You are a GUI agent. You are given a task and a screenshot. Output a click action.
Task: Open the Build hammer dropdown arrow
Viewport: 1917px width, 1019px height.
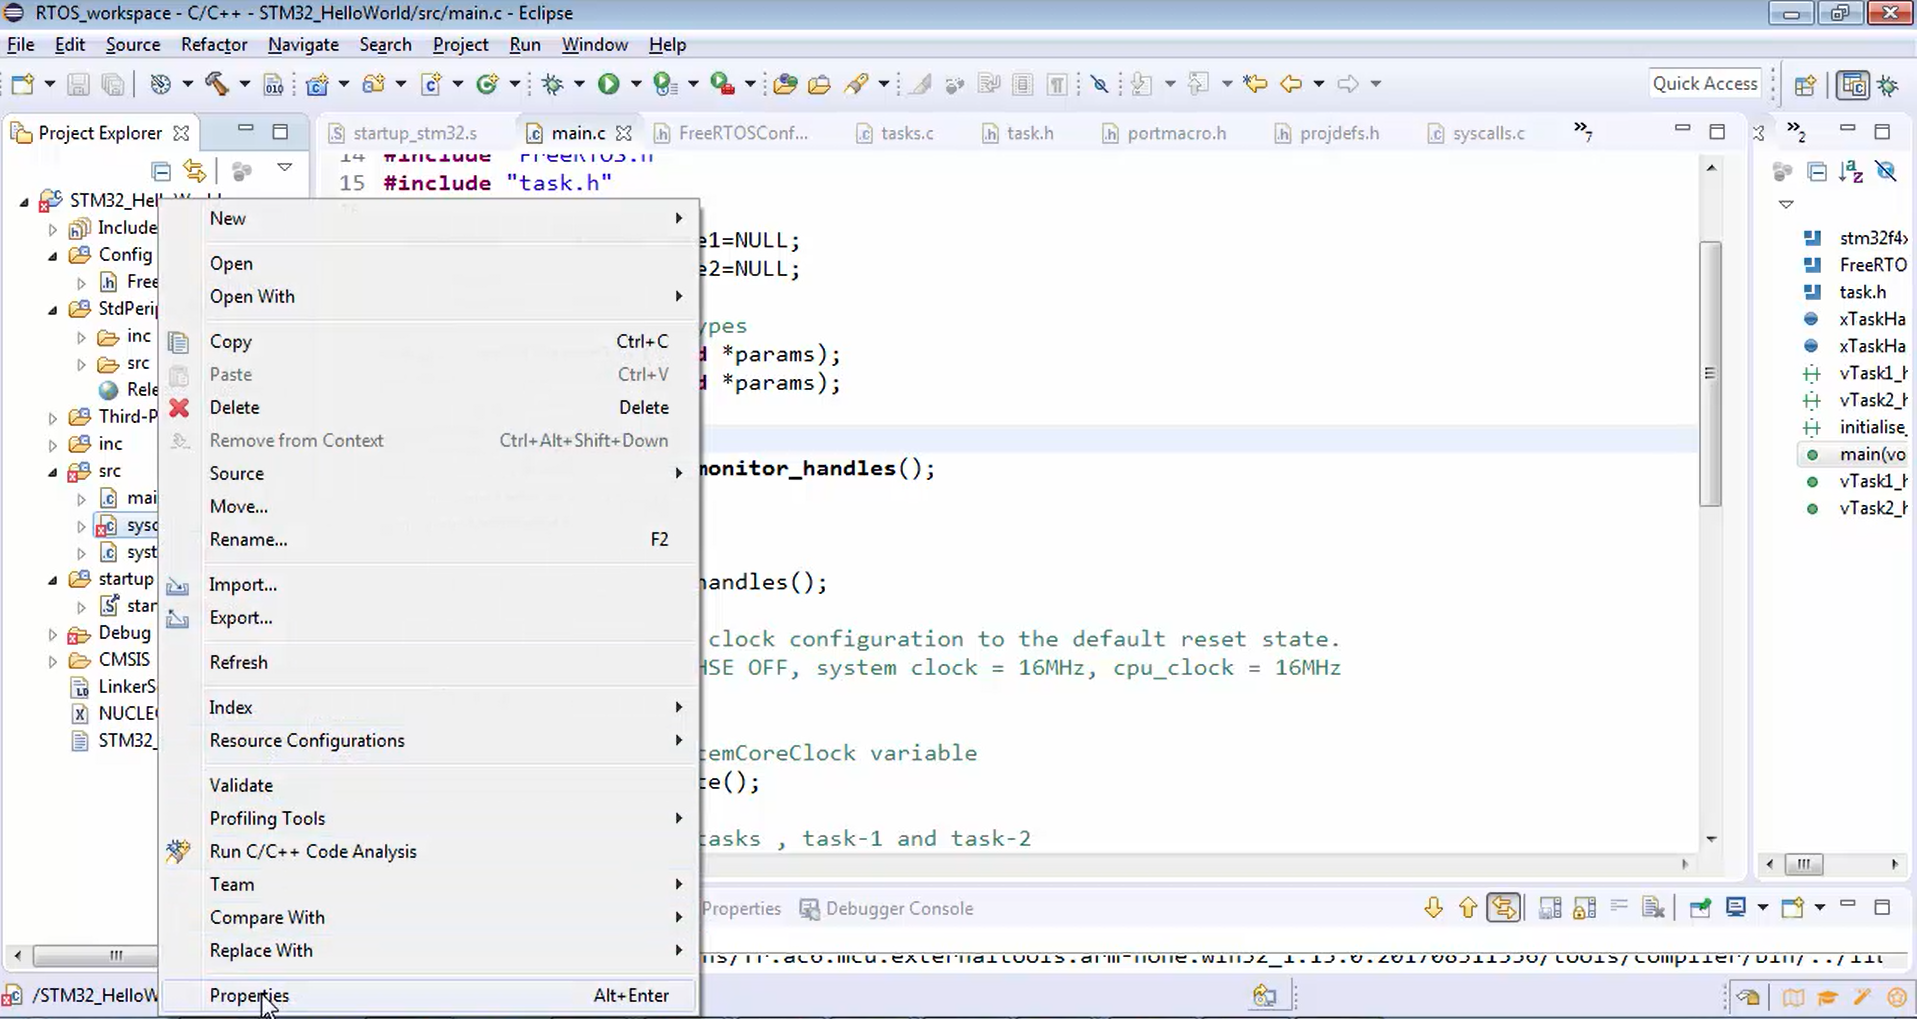click(243, 84)
